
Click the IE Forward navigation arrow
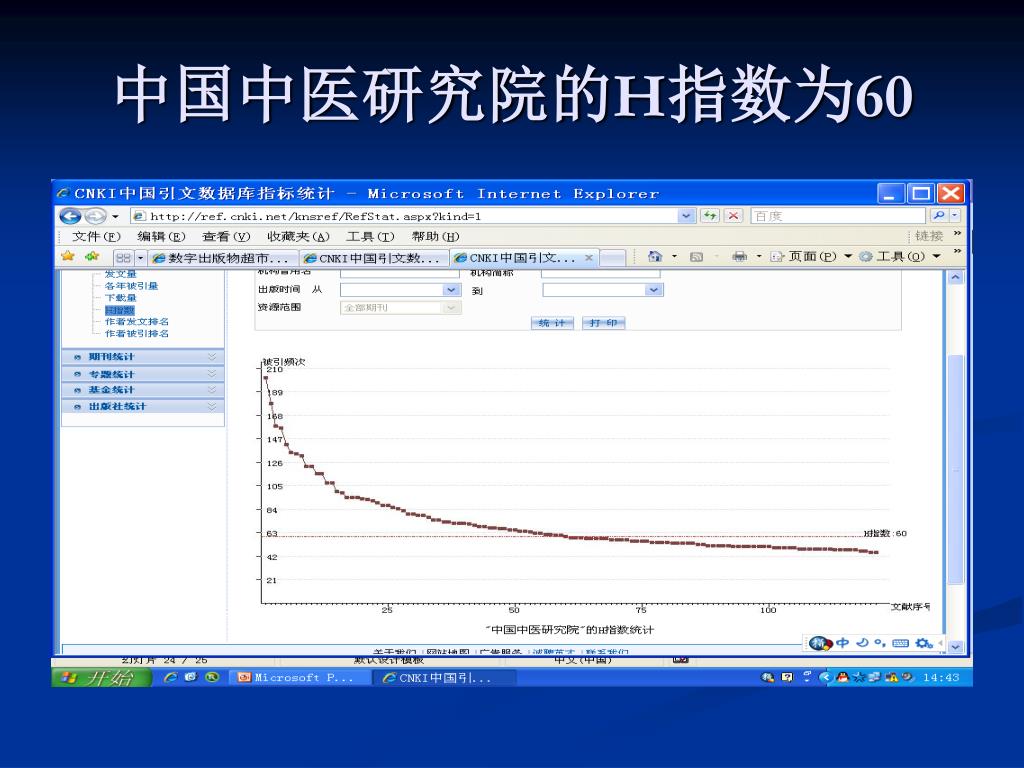point(95,216)
